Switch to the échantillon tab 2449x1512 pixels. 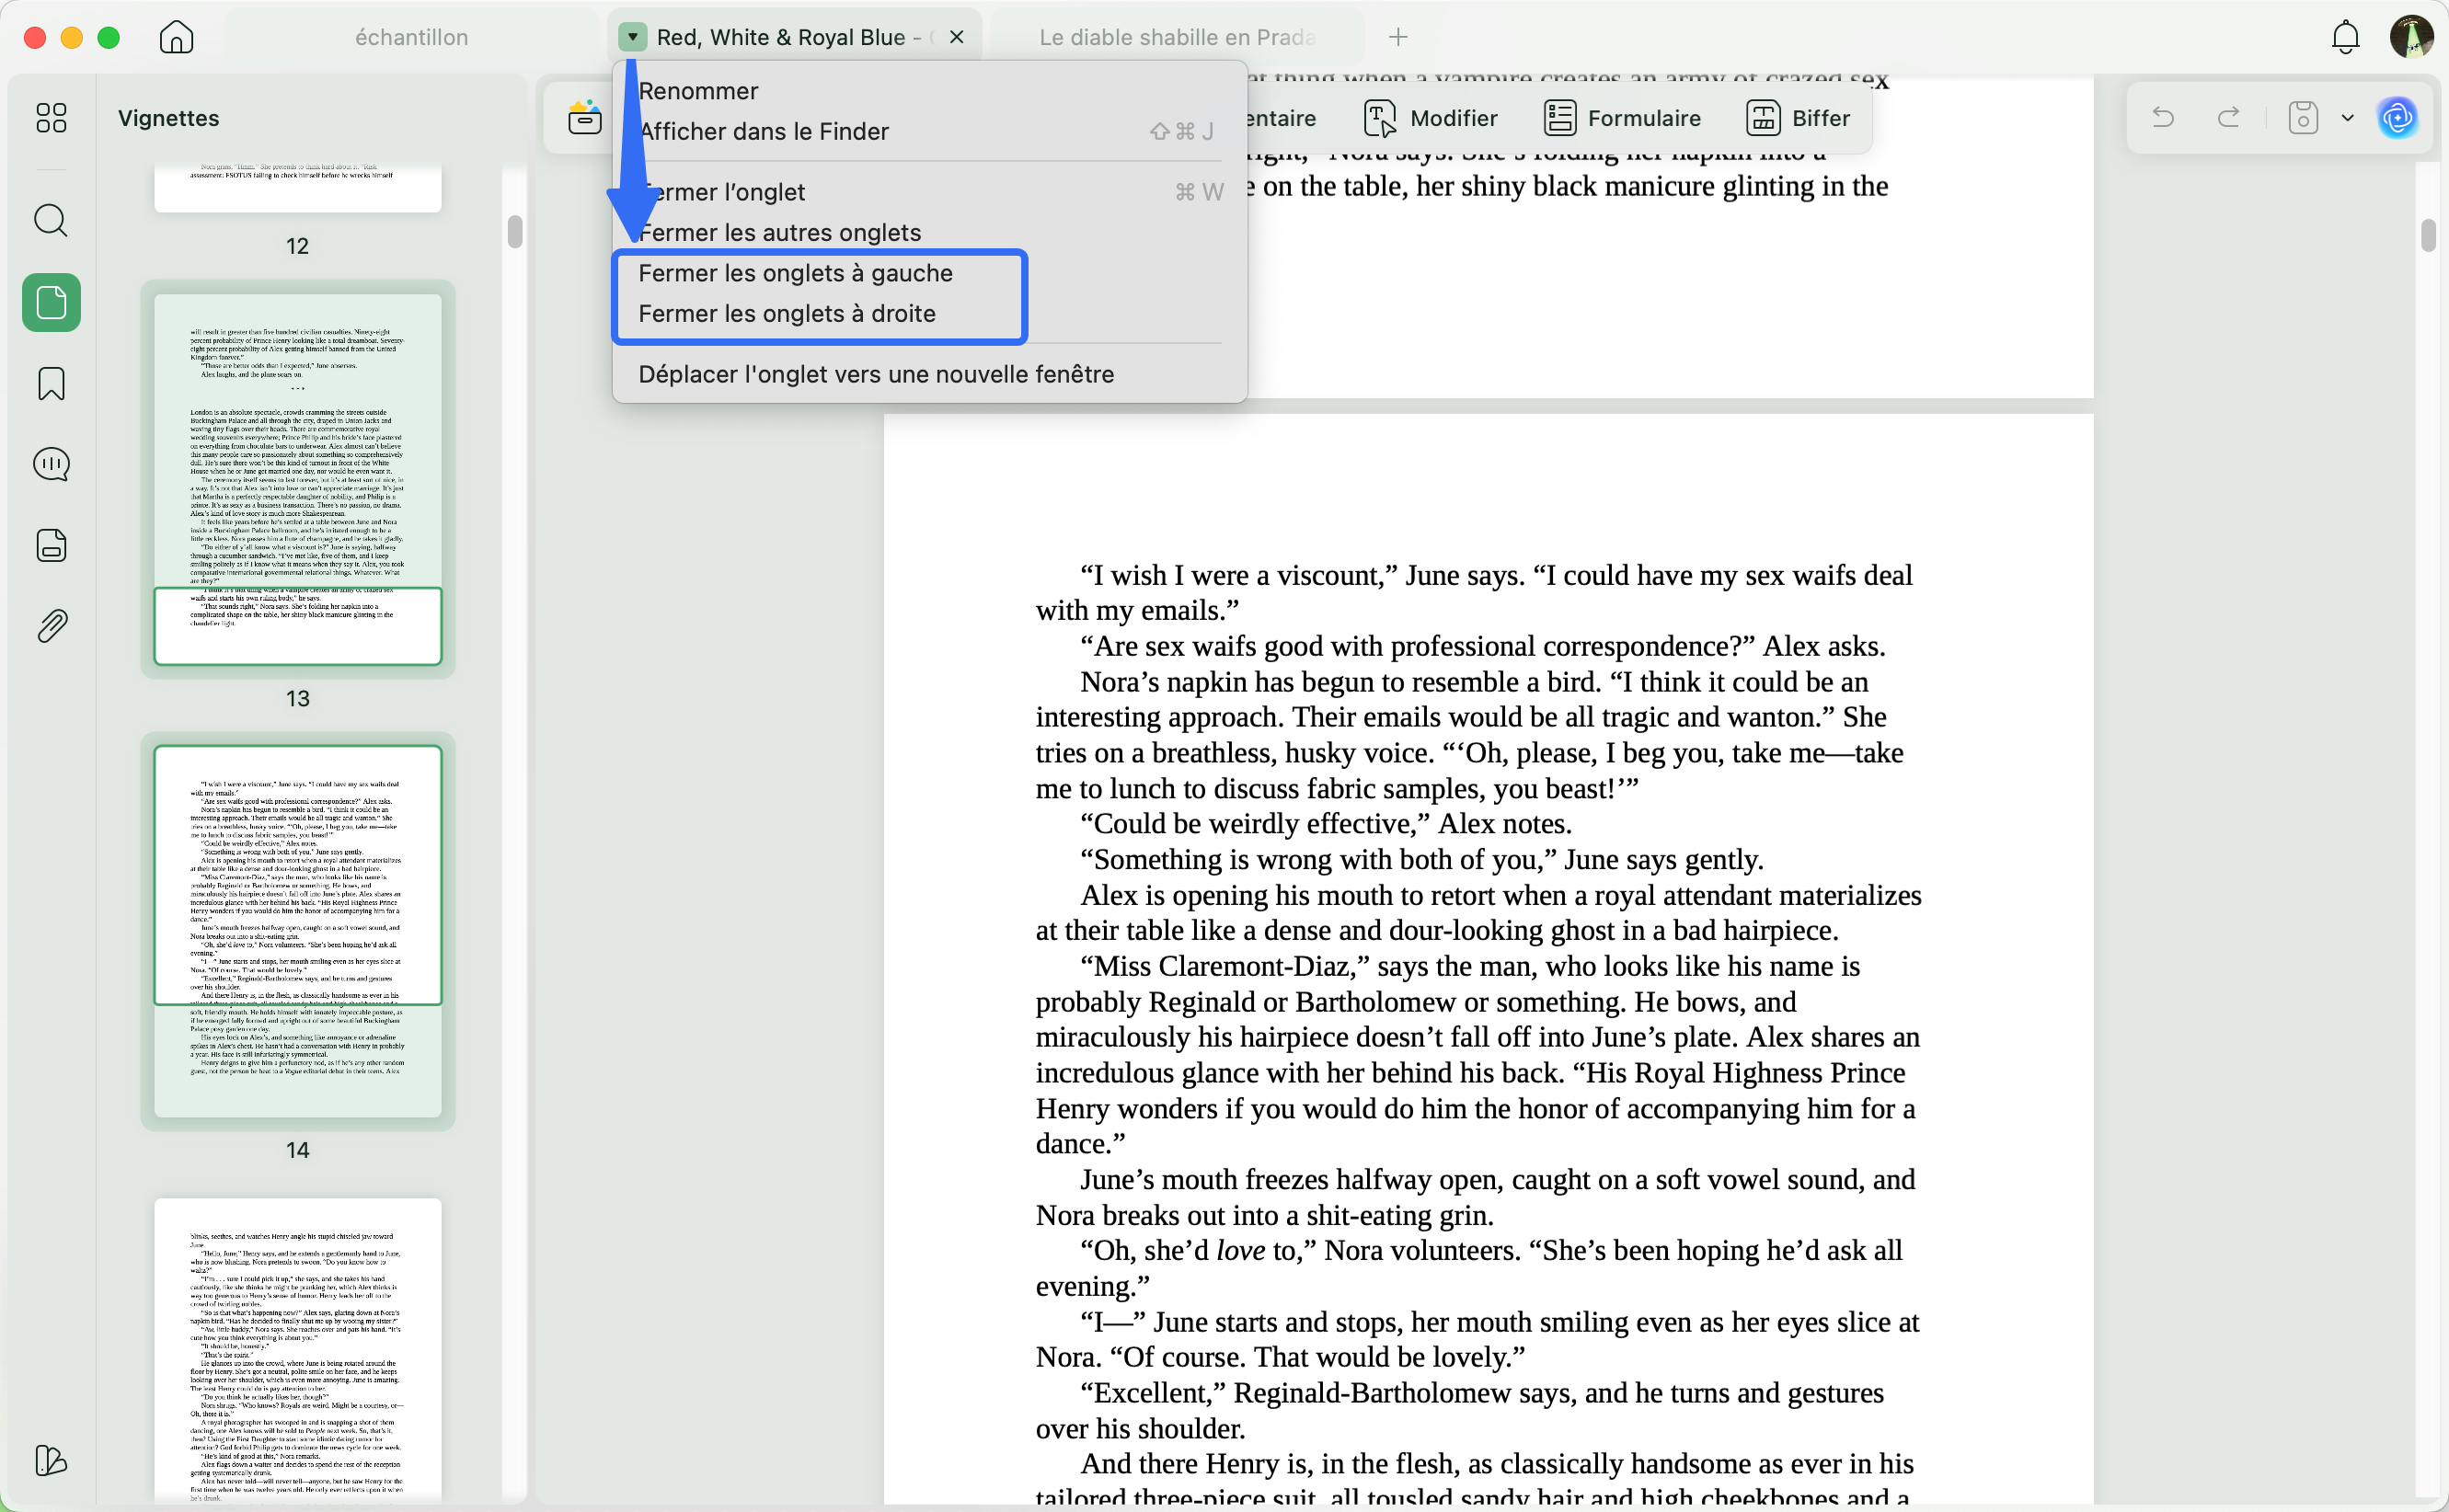tap(411, 37)
